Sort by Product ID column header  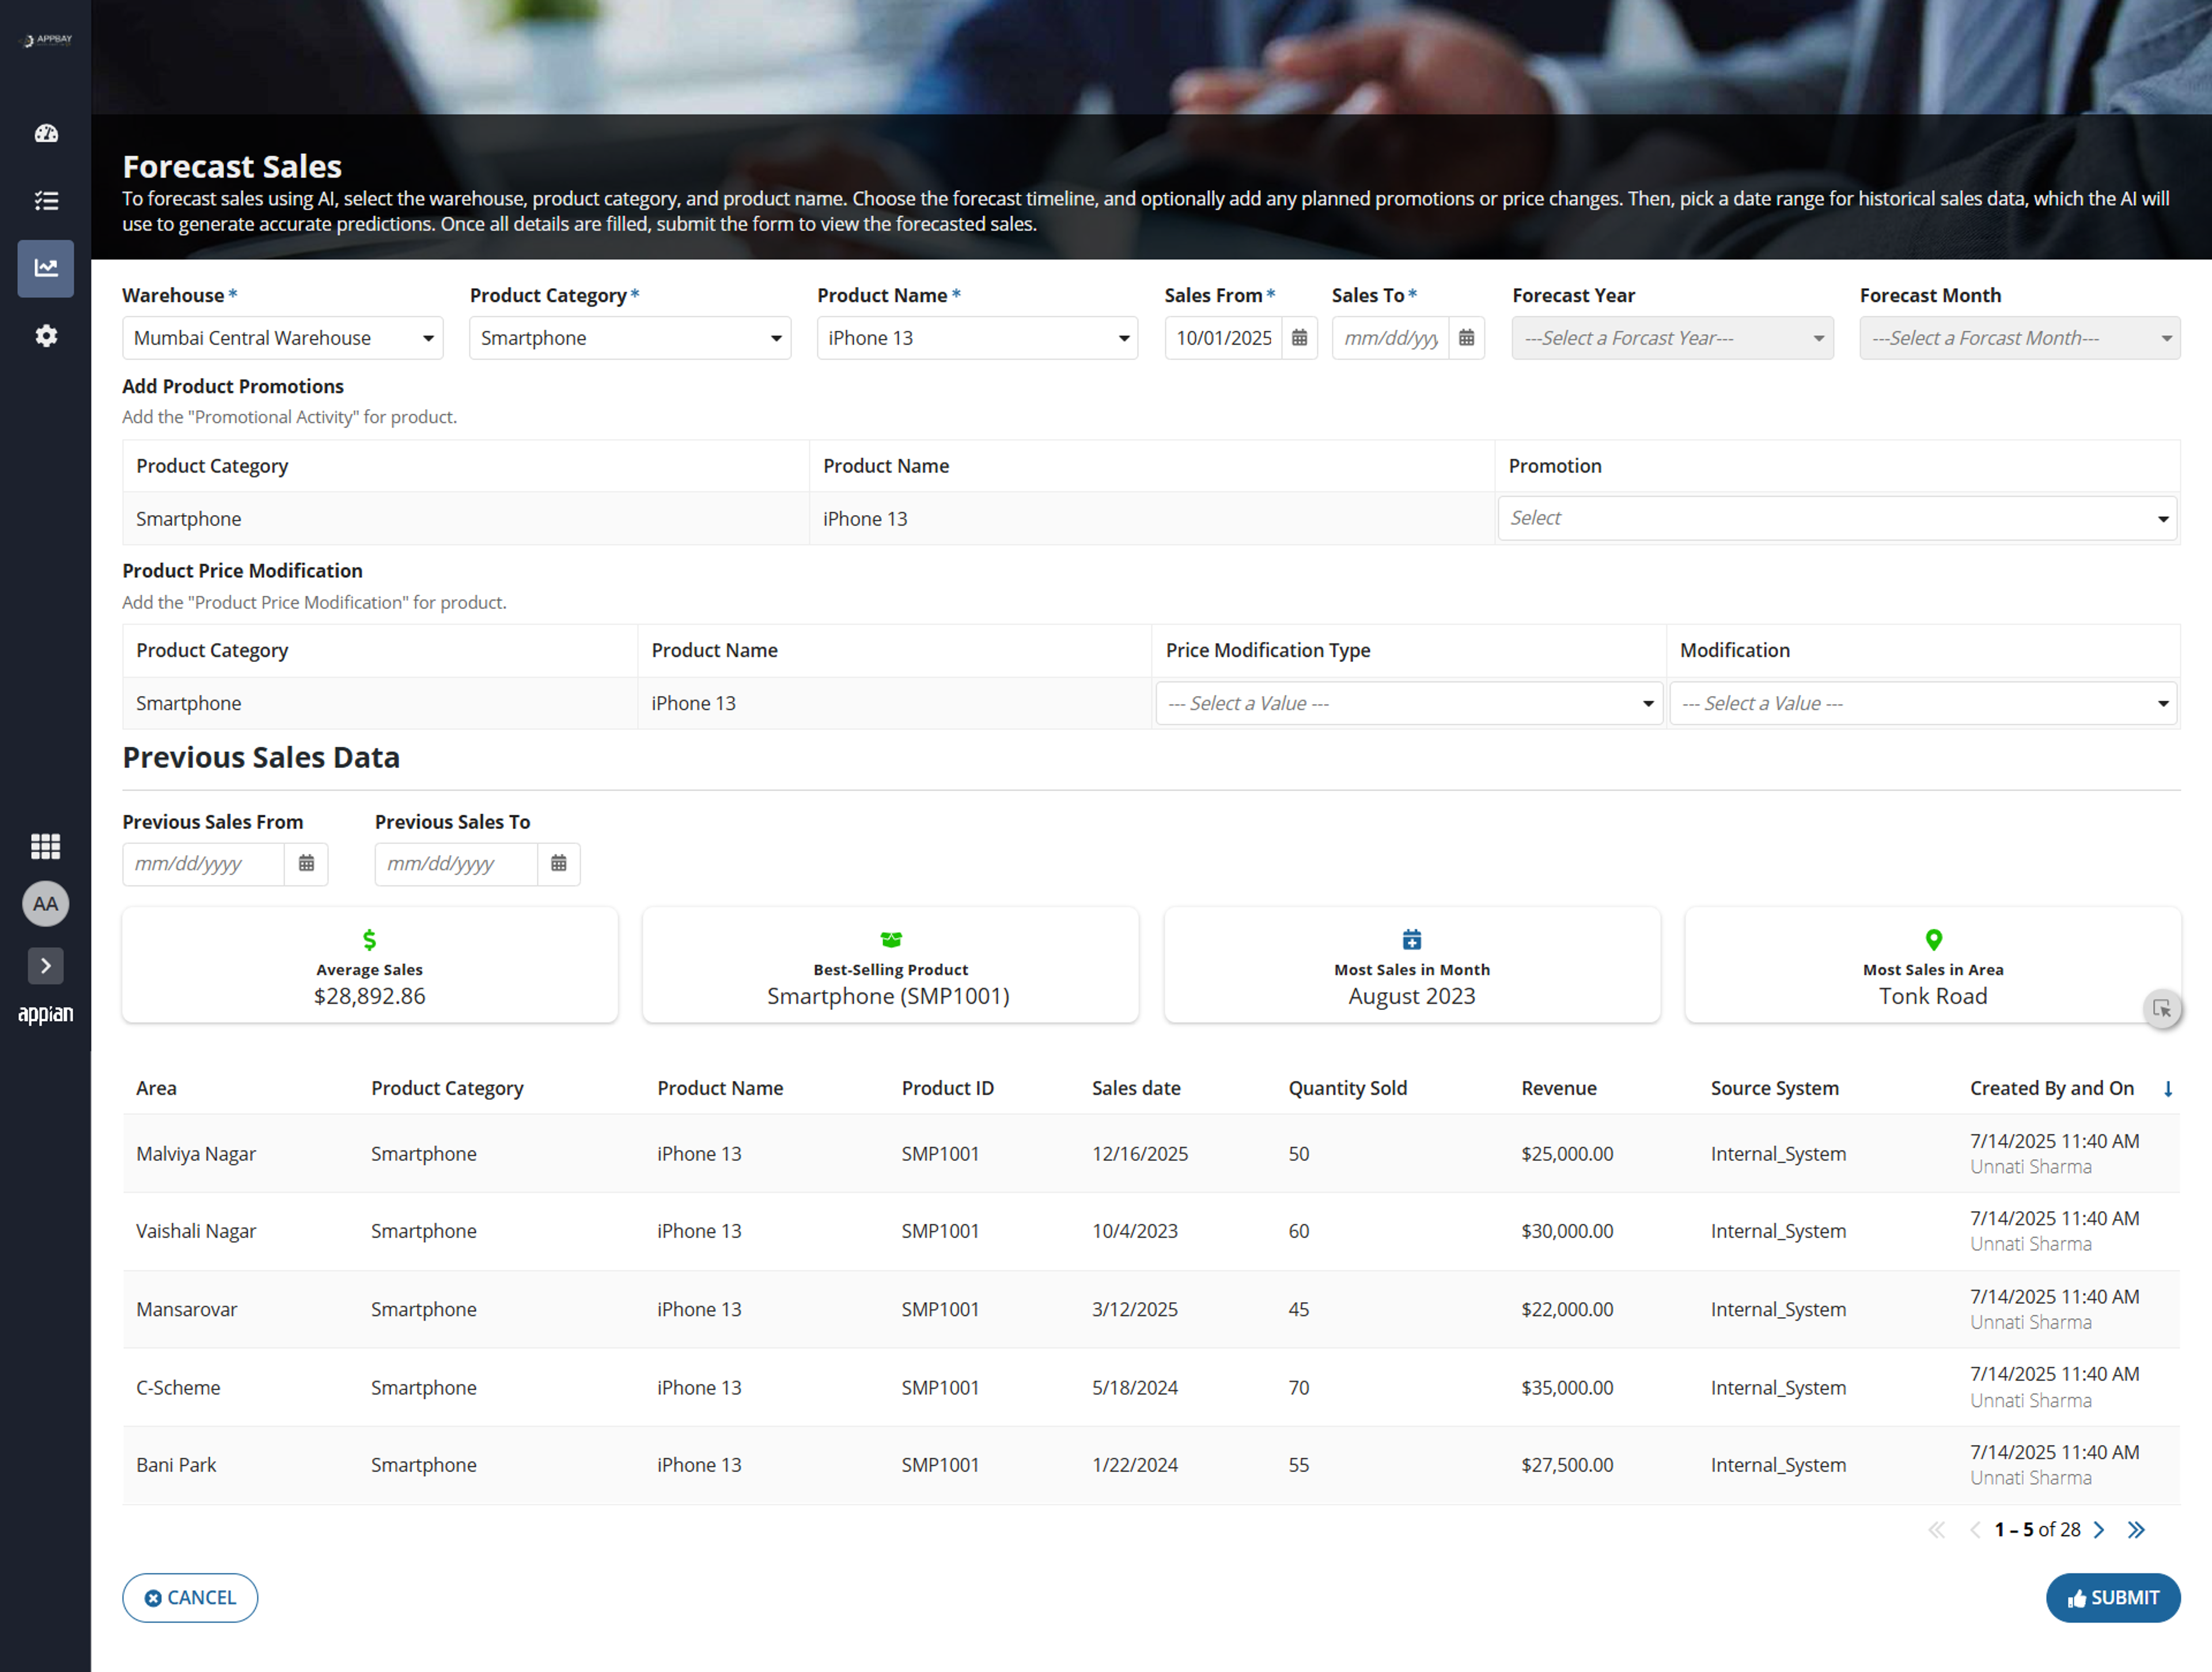pyautogui.click(x=947, y=1088)
